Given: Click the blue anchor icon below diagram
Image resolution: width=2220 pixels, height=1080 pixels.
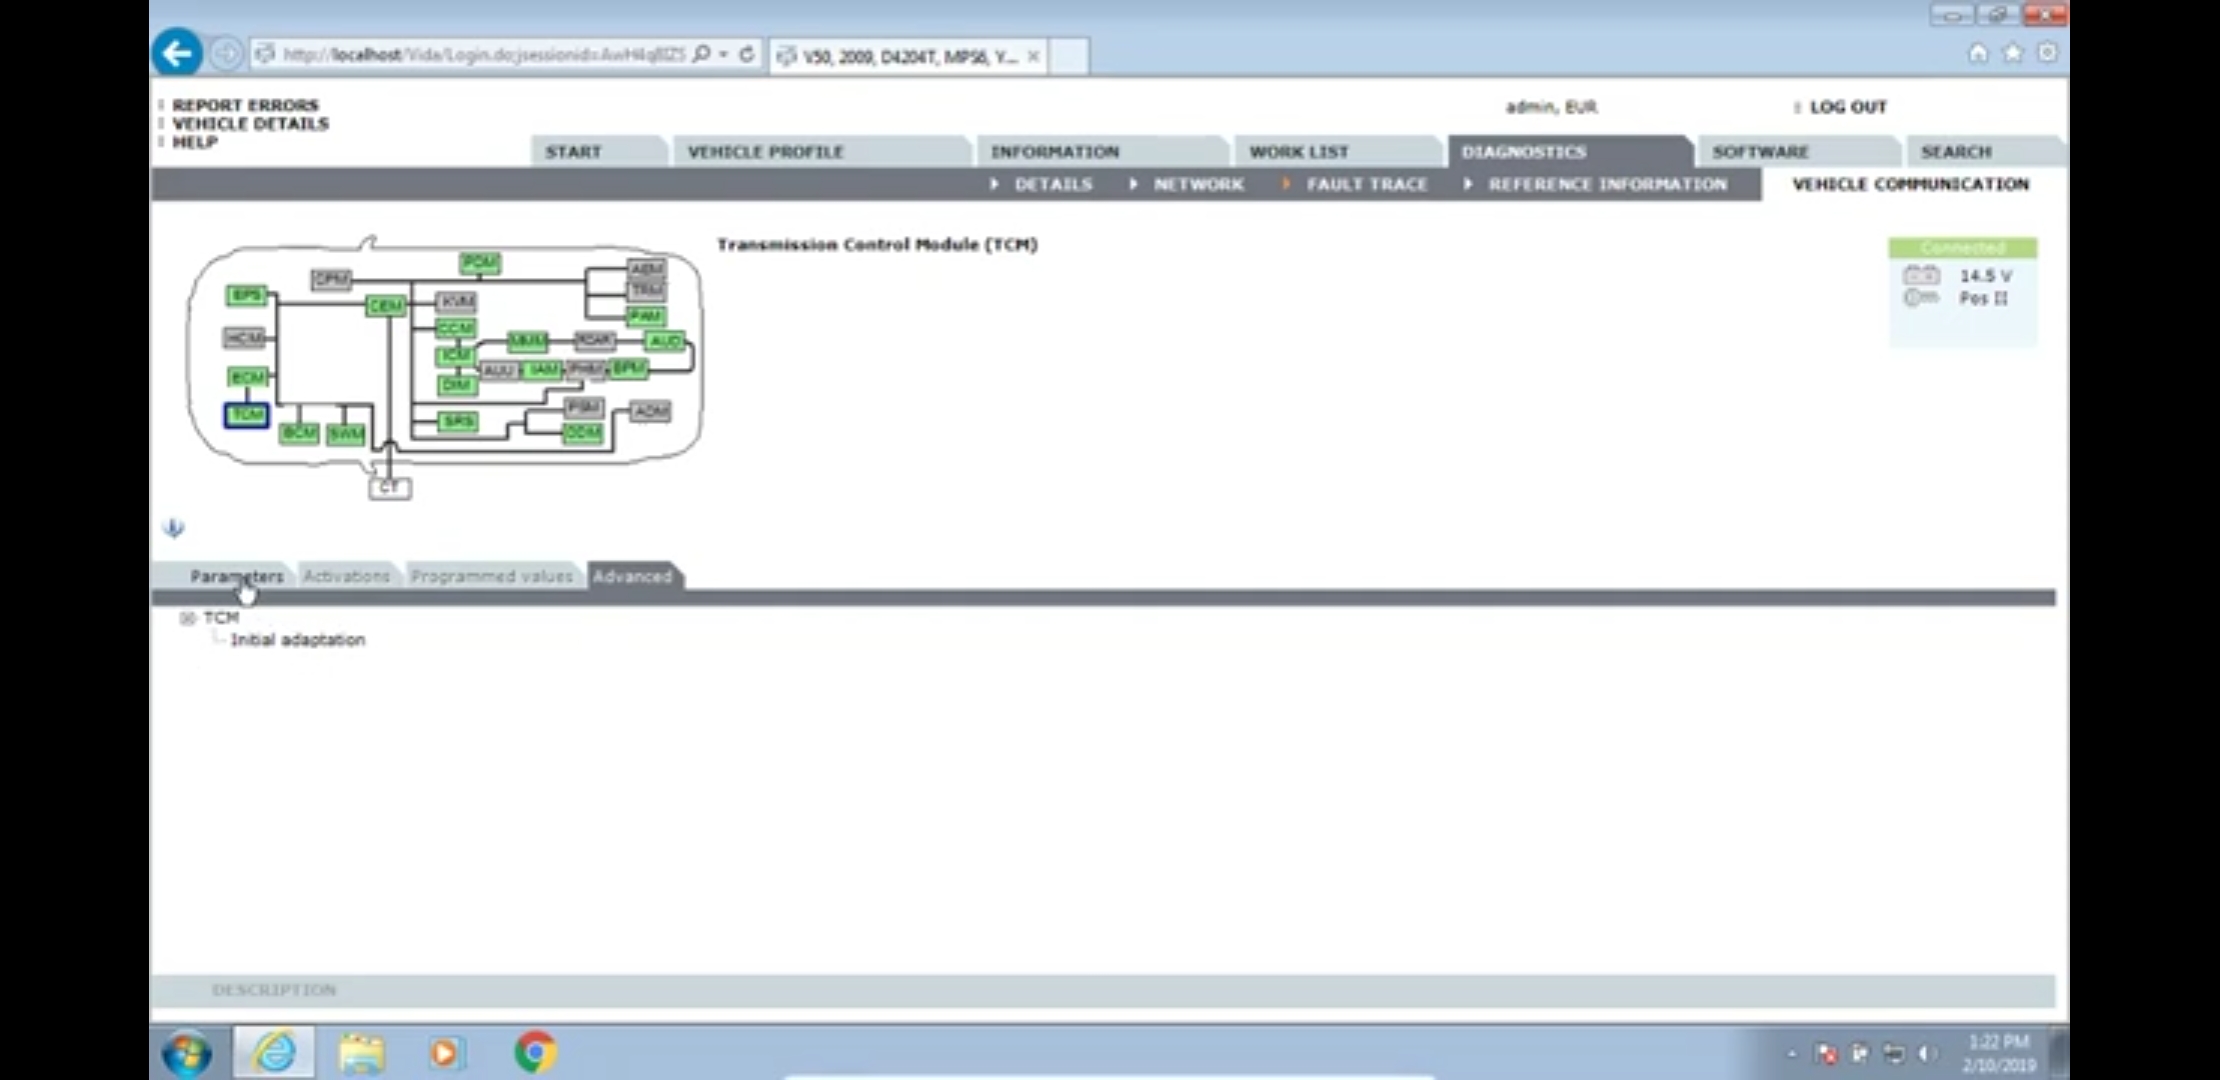Looking at the screenshot, I should pos(173,527).
